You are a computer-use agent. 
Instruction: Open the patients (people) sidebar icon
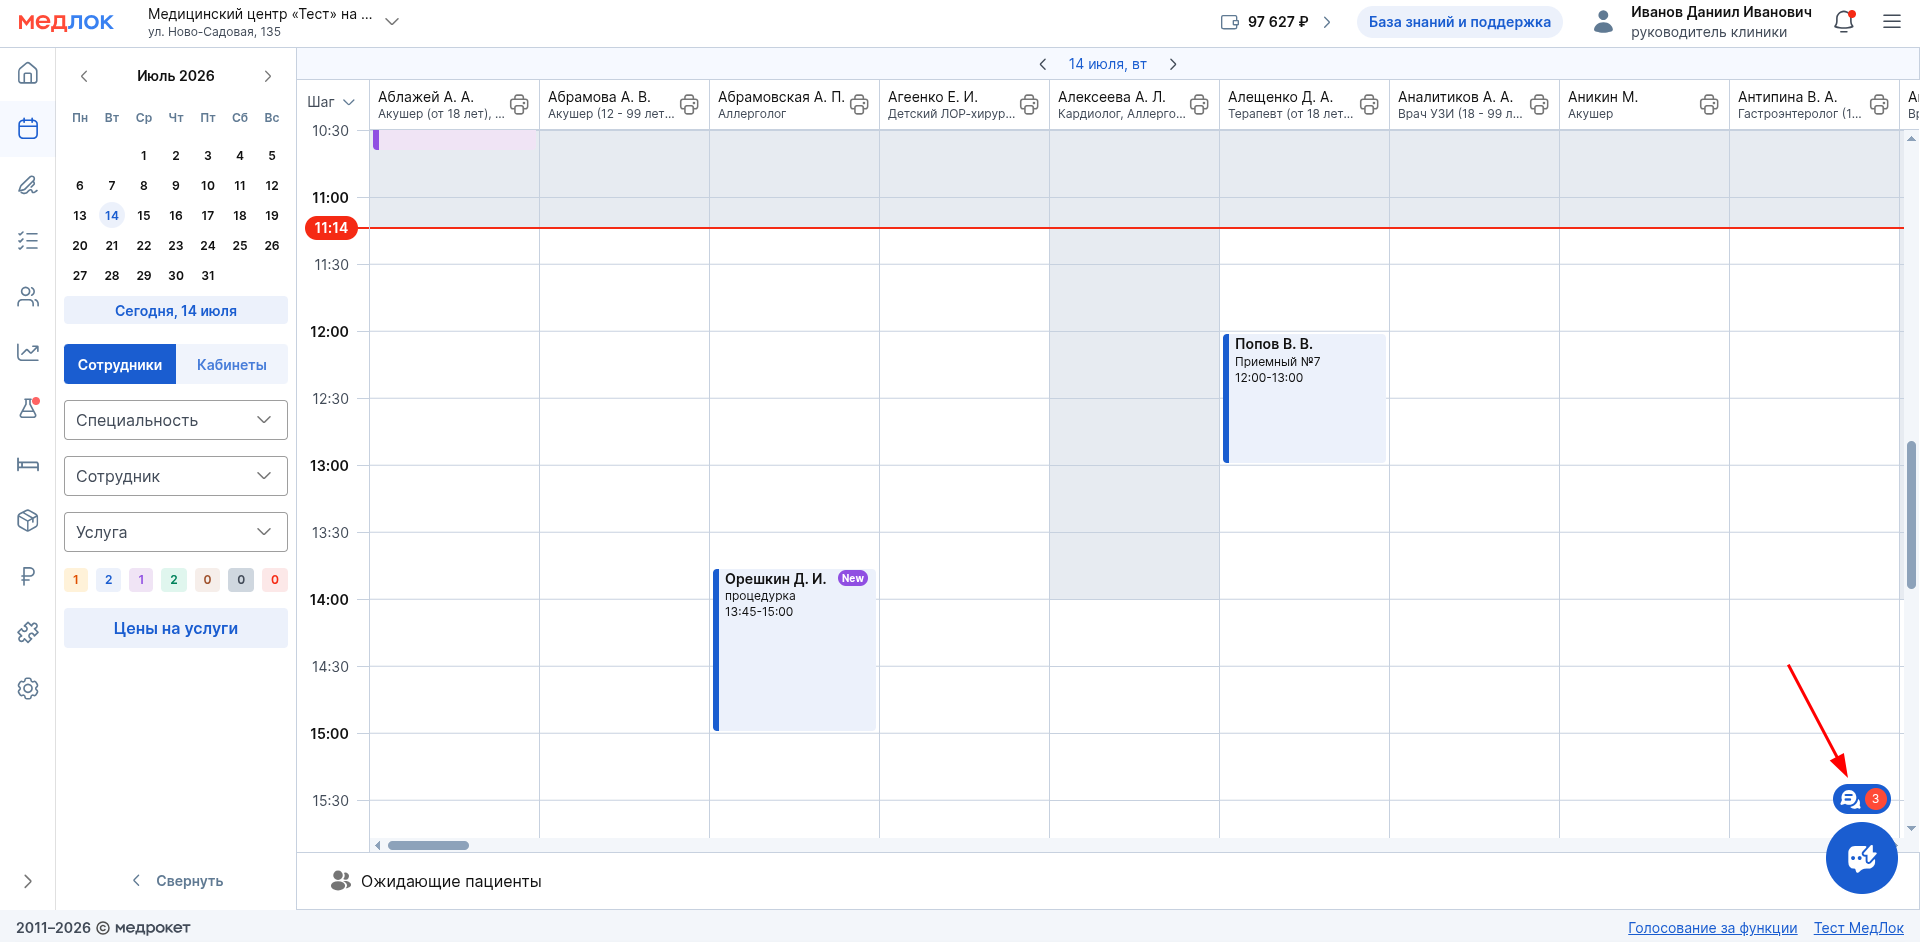coord(28,297)
